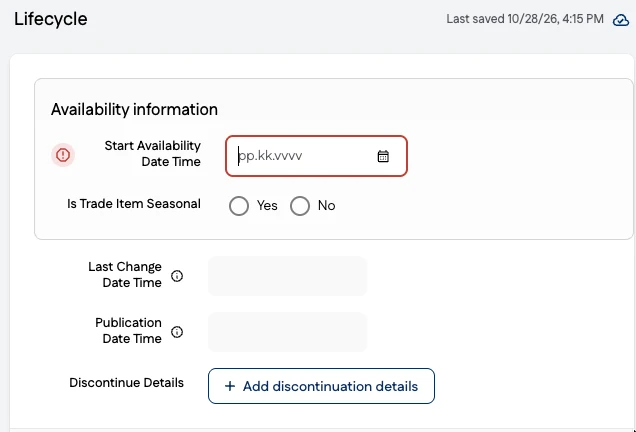Select No for Is Trade Item Seasonal
Viewport: 636px width, 432px height.
pos(300,206)
